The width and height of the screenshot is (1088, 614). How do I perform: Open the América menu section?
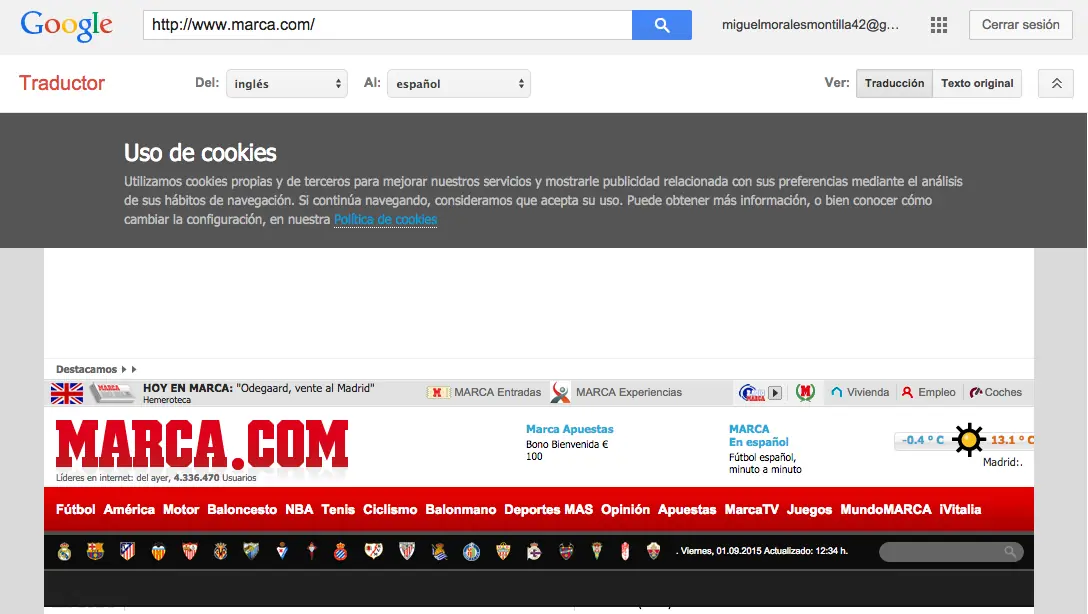click(x=129, y=509)
